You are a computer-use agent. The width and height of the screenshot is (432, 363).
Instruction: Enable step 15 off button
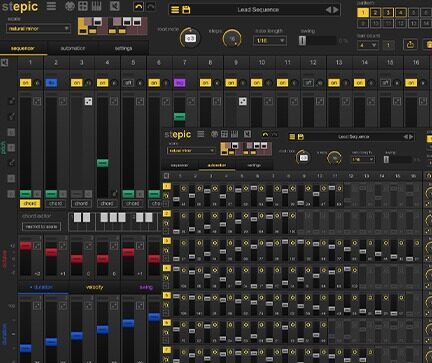[x=385, y=83]
